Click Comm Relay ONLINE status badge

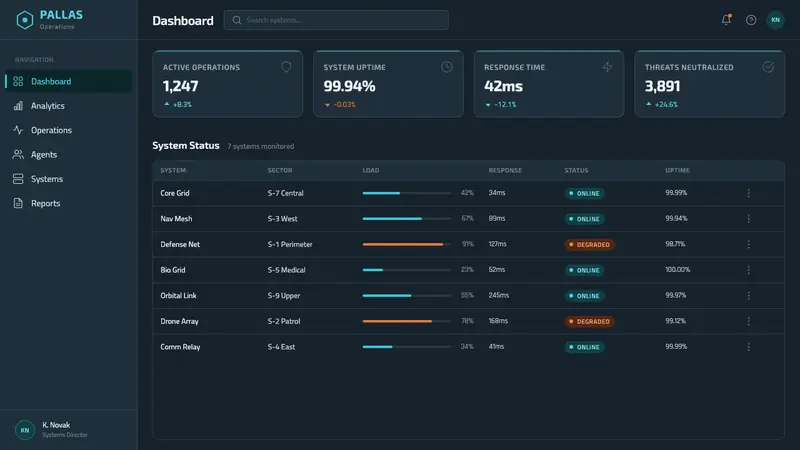click(x=584, y=347)
